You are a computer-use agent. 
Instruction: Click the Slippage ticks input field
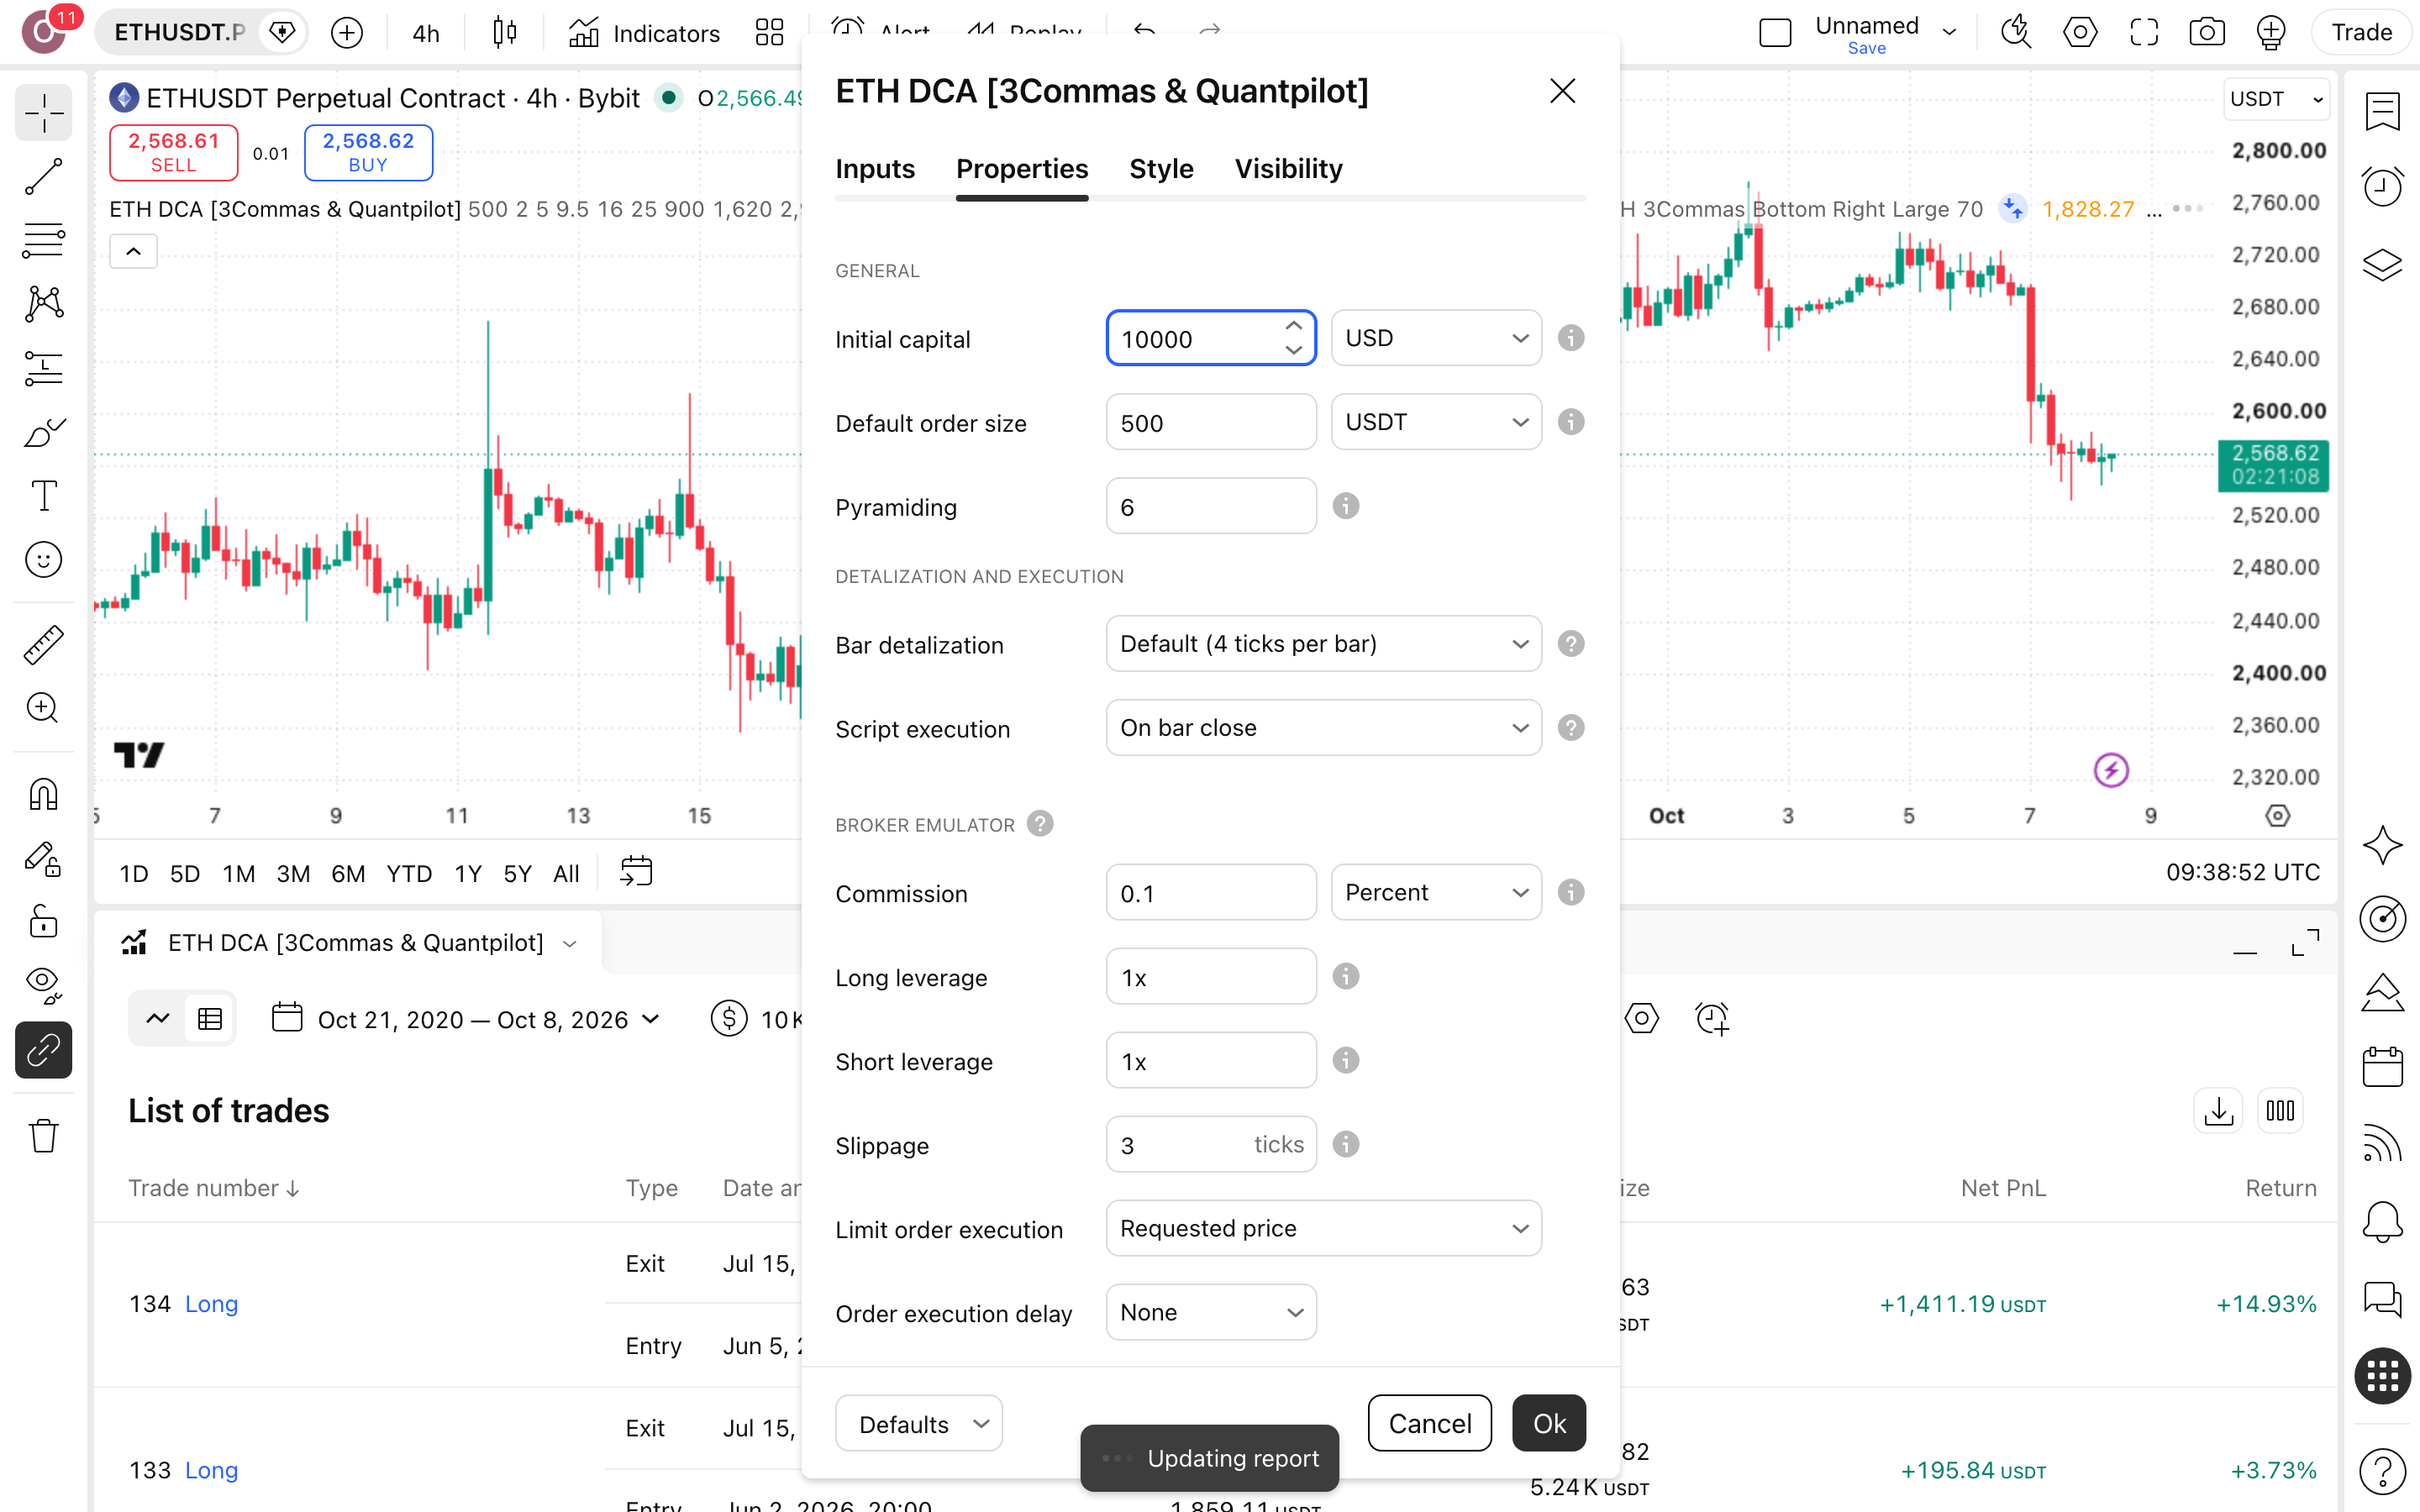(x=1211, y=1145)
